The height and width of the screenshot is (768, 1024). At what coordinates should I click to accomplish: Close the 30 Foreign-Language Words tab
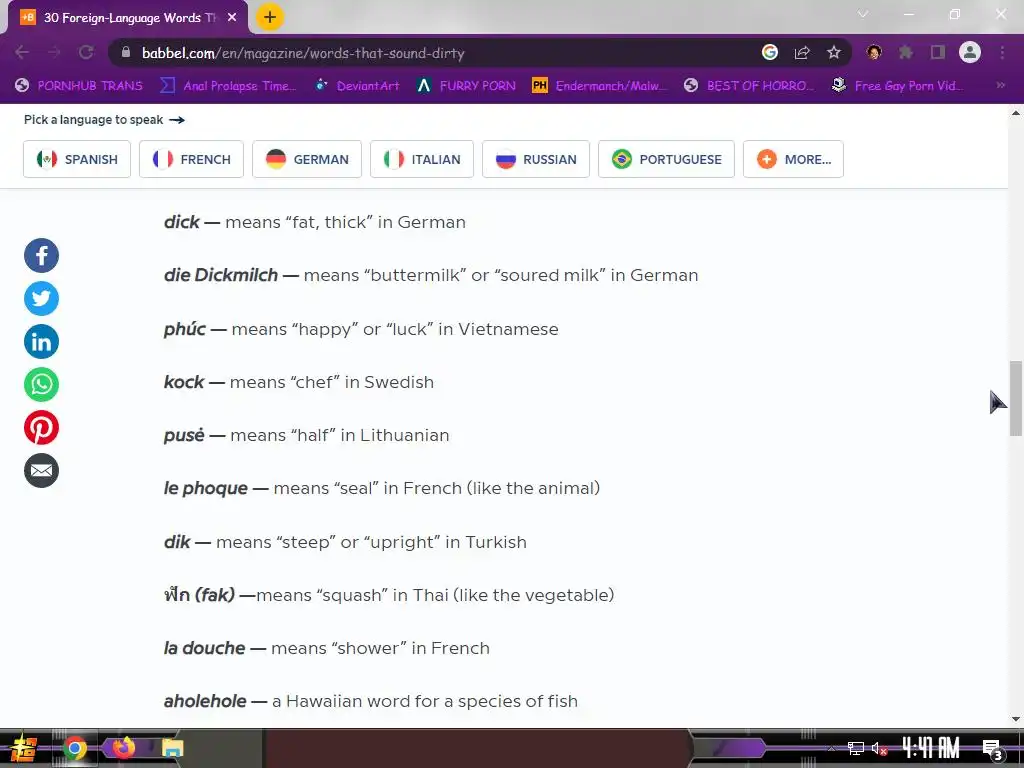(x=232, y=18)
